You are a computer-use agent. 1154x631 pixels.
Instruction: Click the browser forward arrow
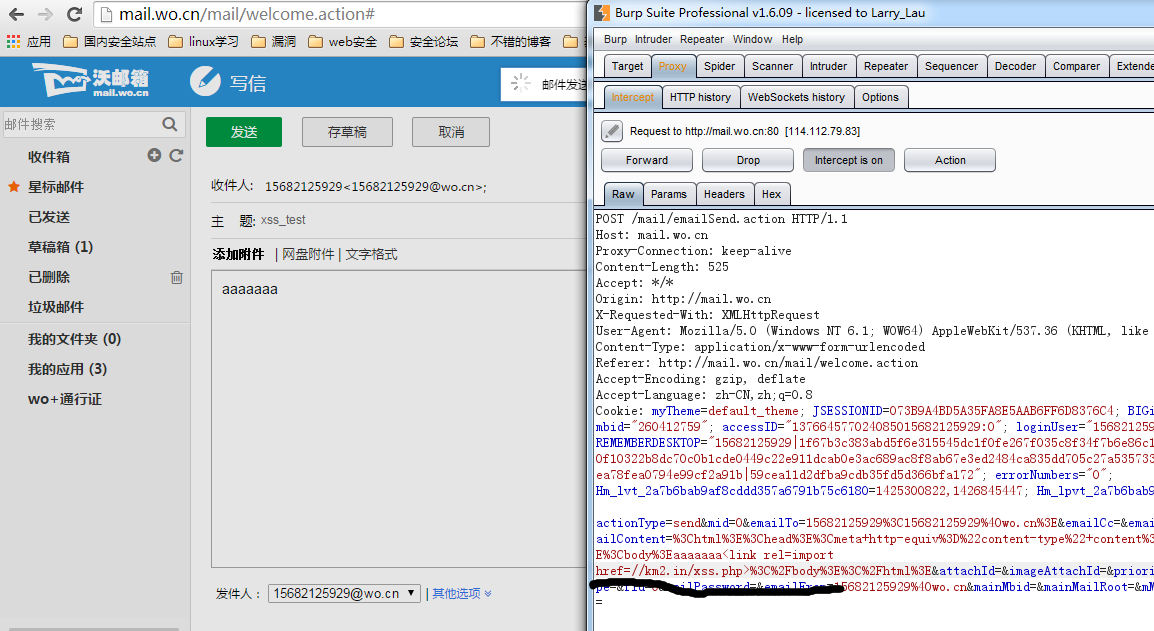tap(45, 14)
